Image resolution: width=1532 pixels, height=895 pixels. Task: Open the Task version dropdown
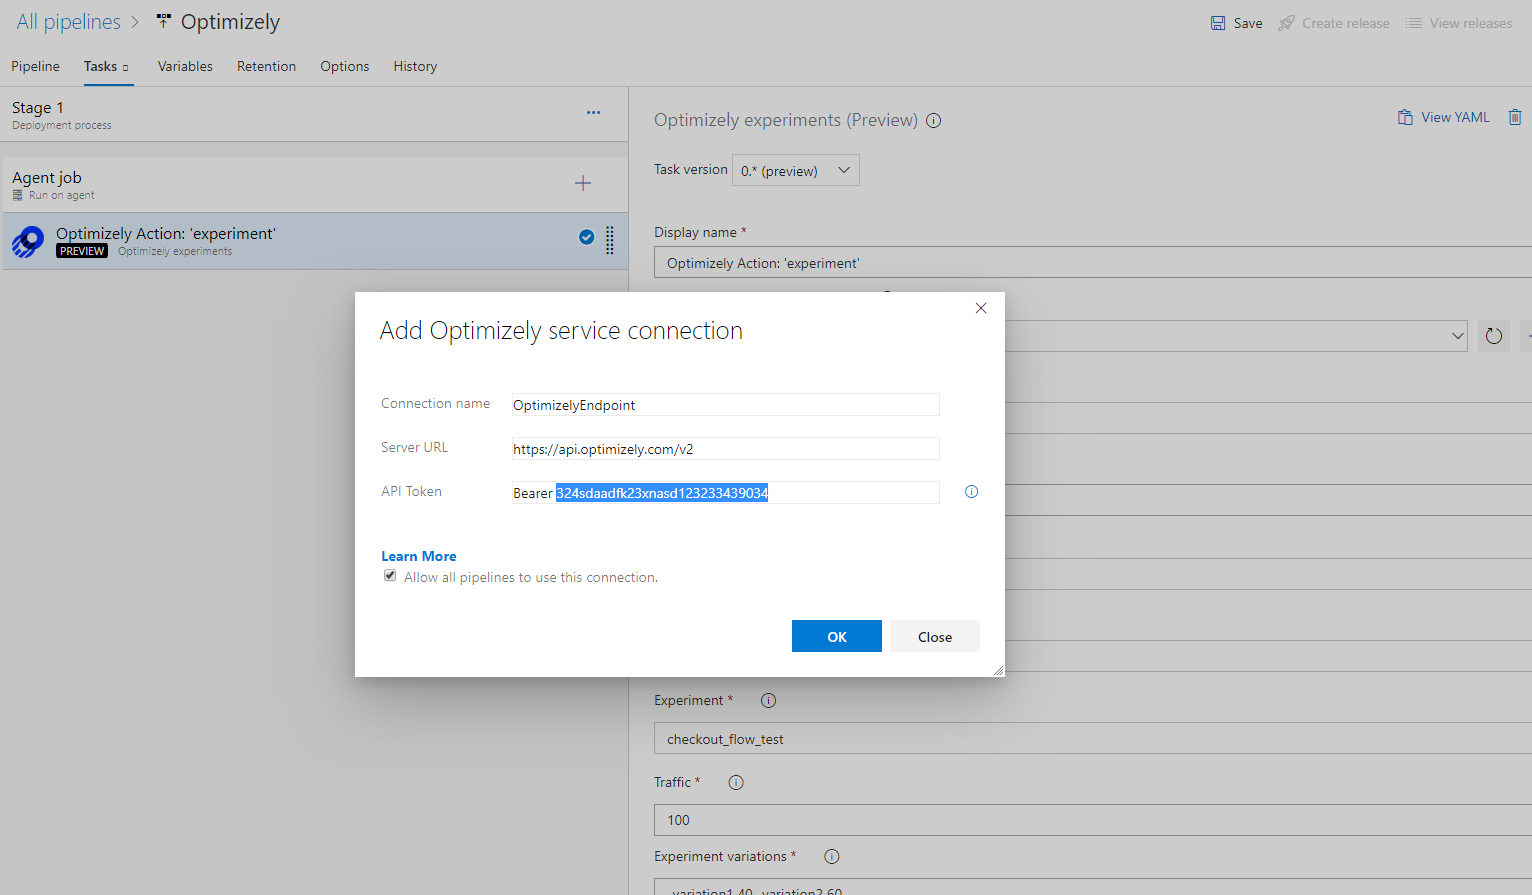796,170
